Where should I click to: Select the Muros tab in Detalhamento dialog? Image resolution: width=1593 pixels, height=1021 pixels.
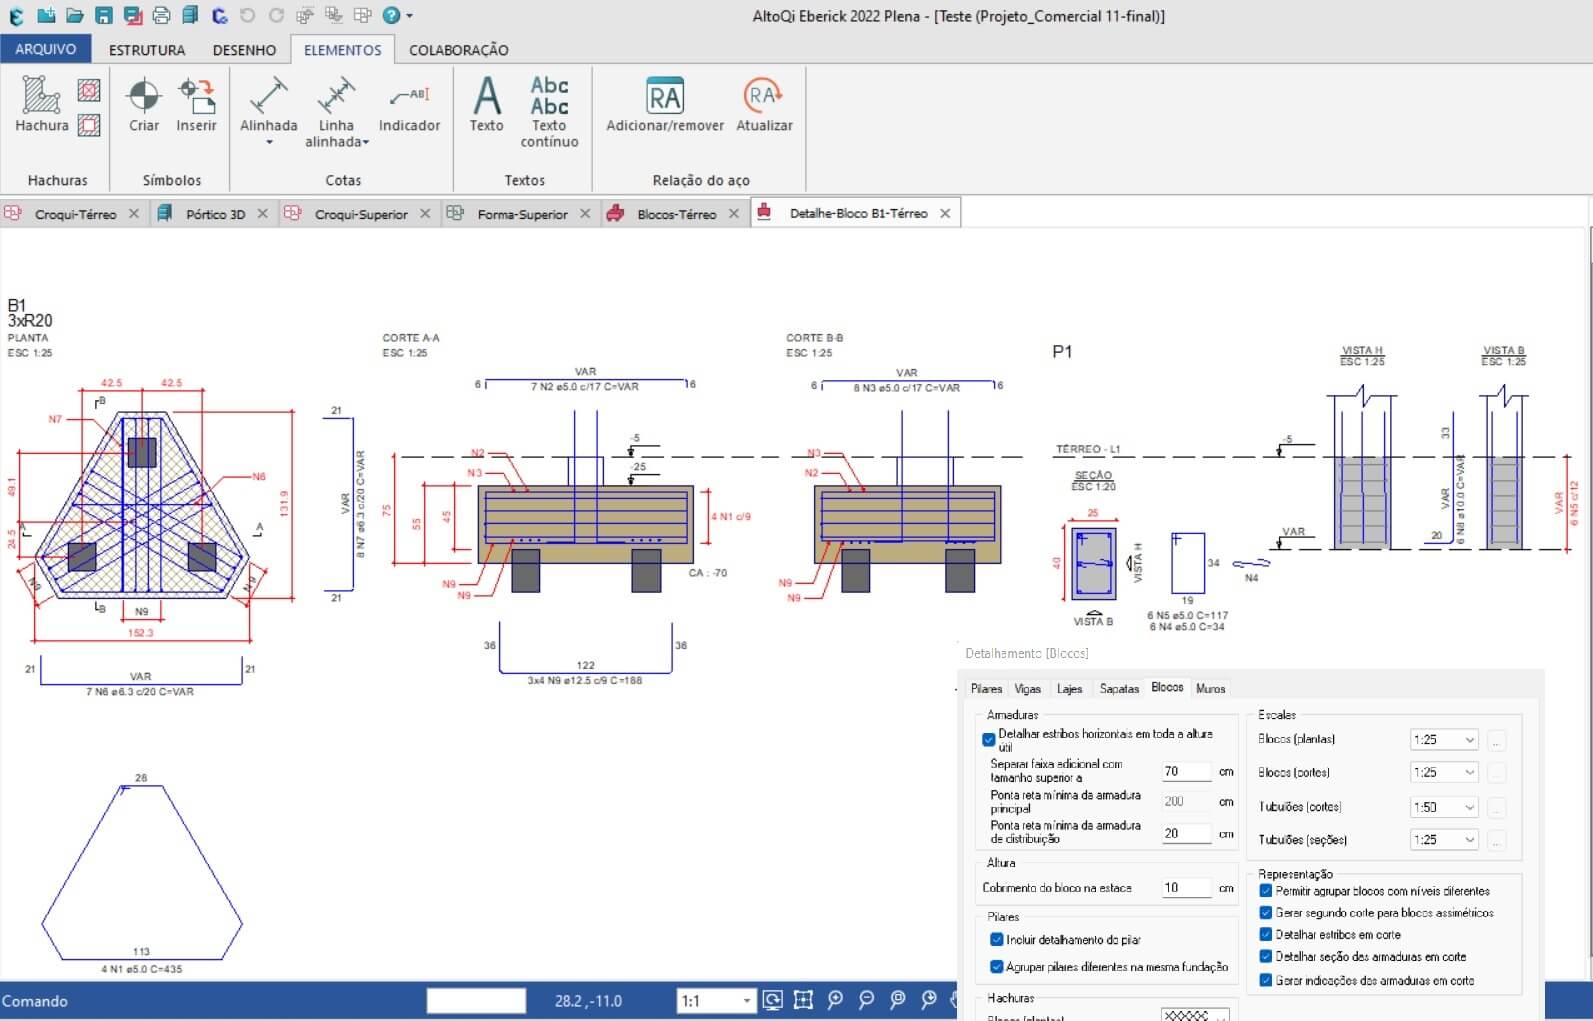point(1210,688)
